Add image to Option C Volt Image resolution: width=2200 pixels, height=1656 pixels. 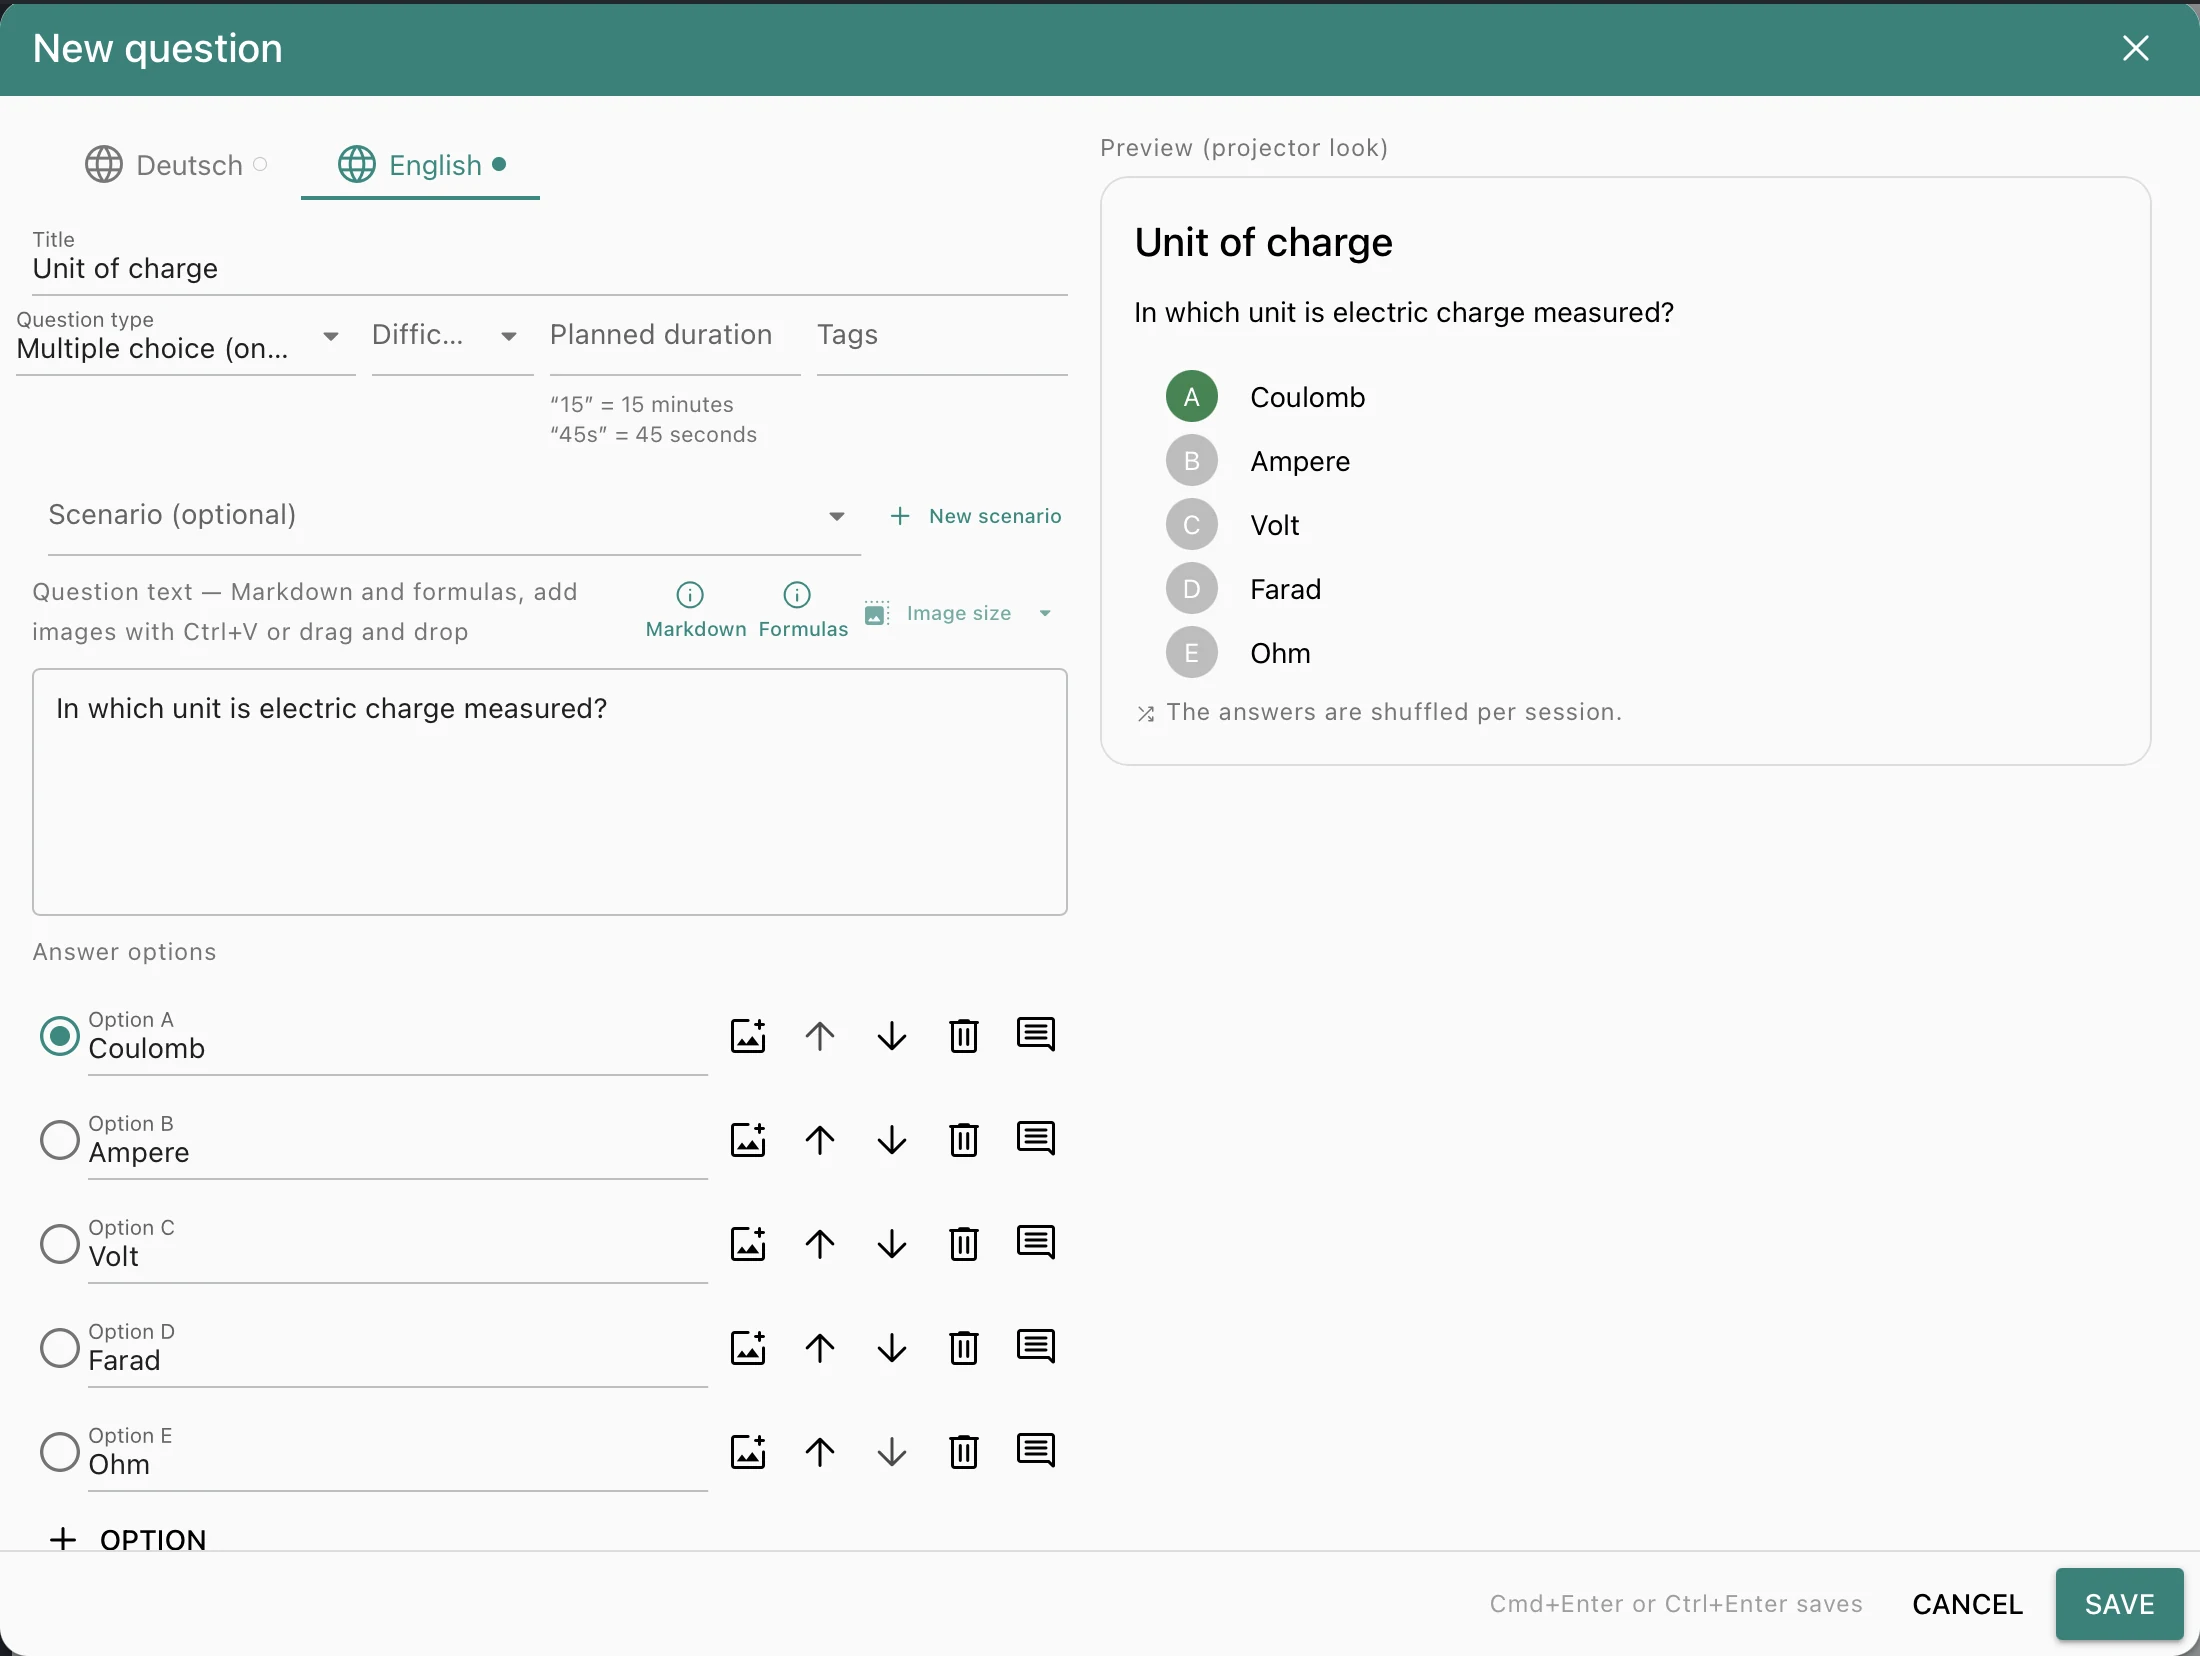pos(748,1244)
